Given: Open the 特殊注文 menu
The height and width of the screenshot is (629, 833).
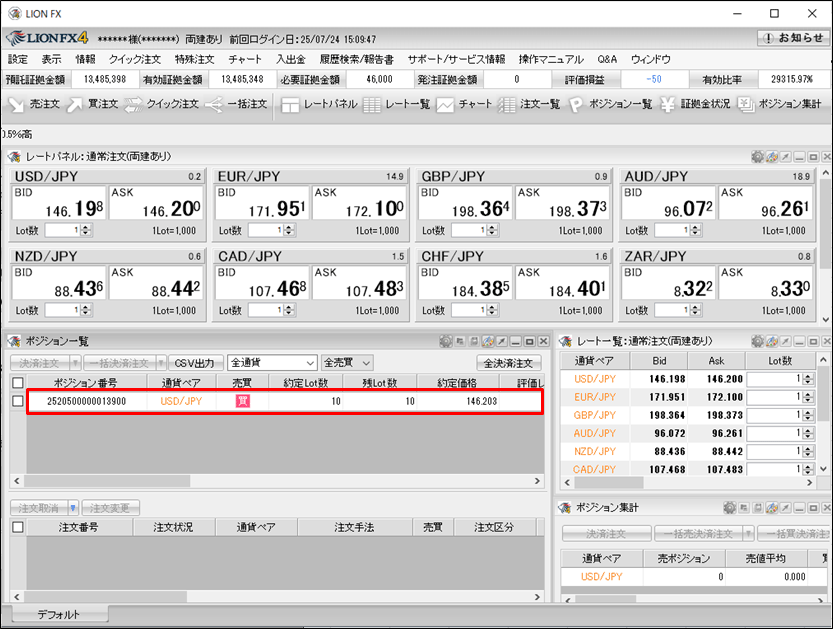Looking at the screenshot, I should pos(193,59).
